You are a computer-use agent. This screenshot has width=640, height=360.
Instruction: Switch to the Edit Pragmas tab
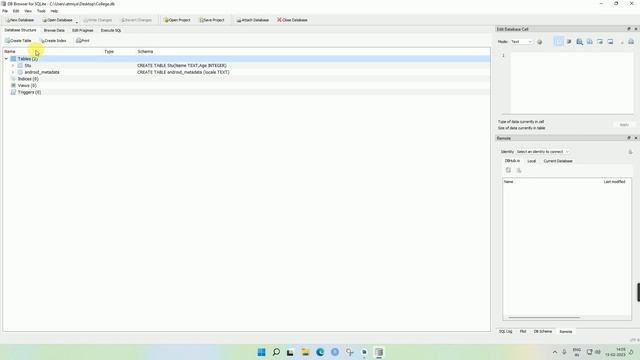pyautogui.click(x=82, y=30)
